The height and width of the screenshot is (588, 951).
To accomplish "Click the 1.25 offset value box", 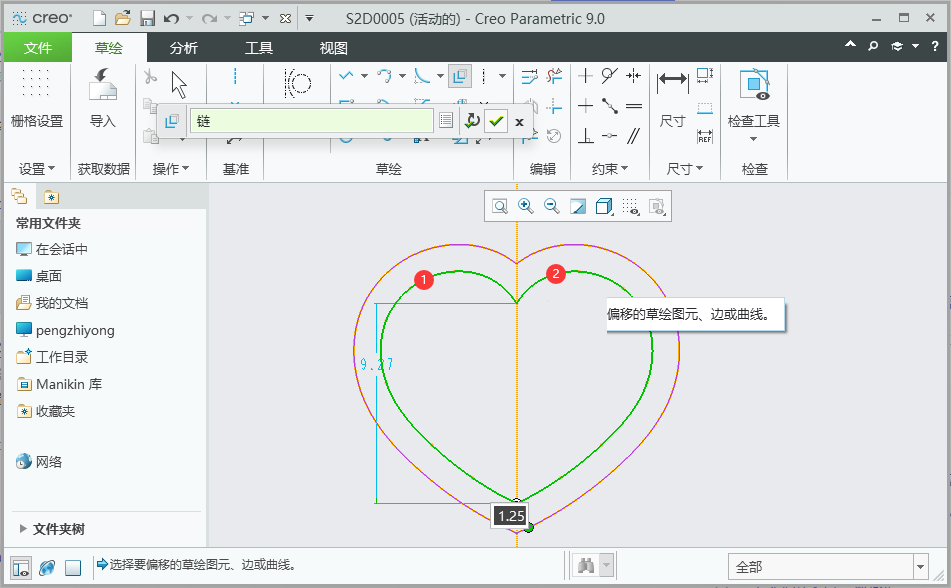I will click(511, 516).
